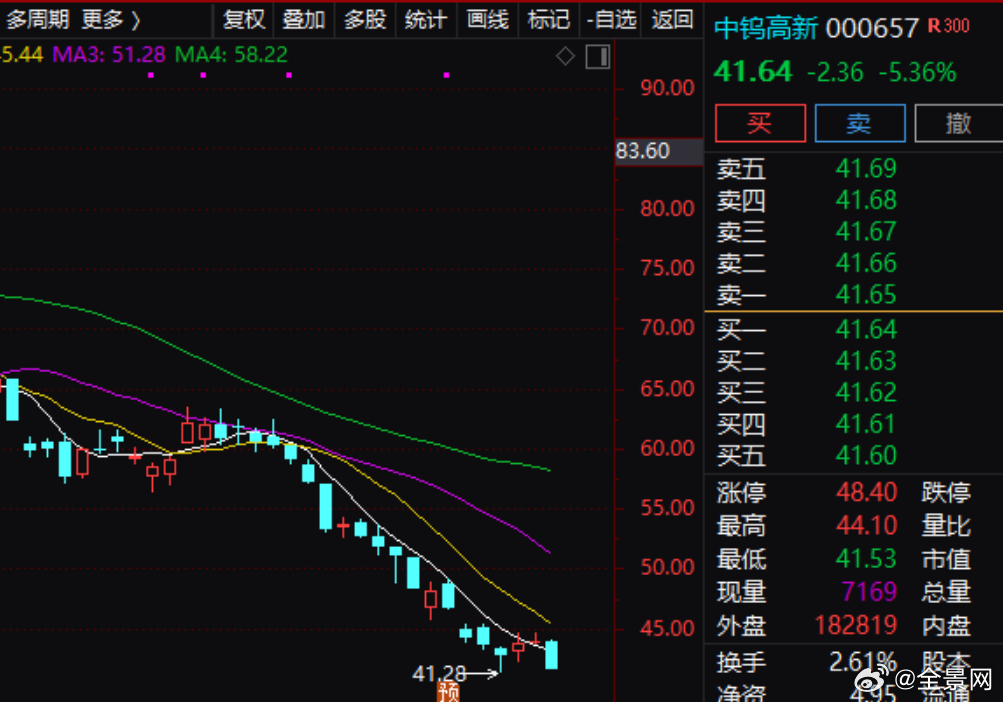Click the sell-three price 41.67

(x=866, y=232)
